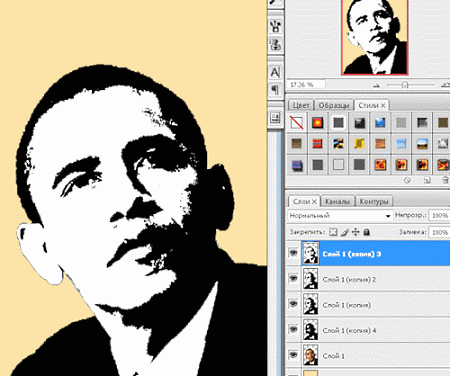Select layer name Слой 1 (копия) 2
Viewport: 450px width, 376px height.
click(349, 279)
